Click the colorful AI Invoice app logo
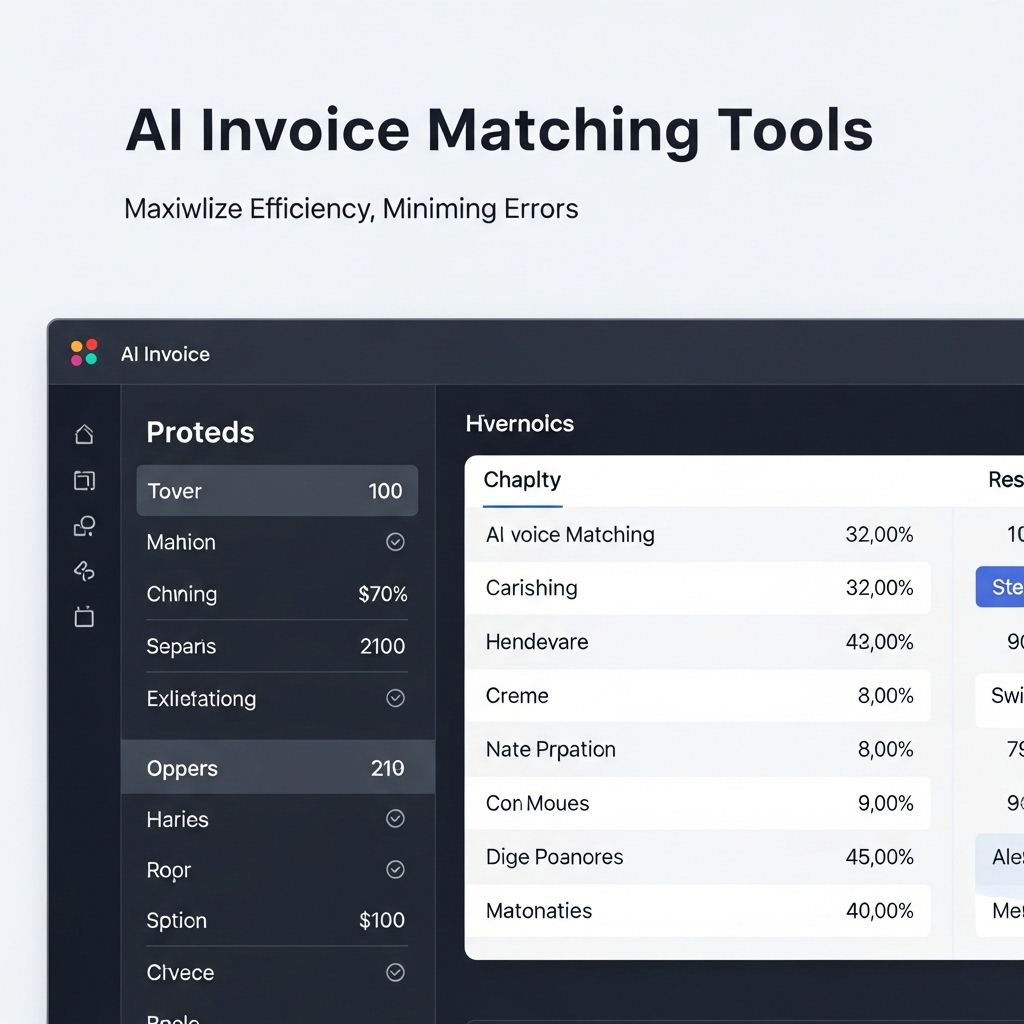This screenshot has height=1024, width=1024. click(84, 353)
